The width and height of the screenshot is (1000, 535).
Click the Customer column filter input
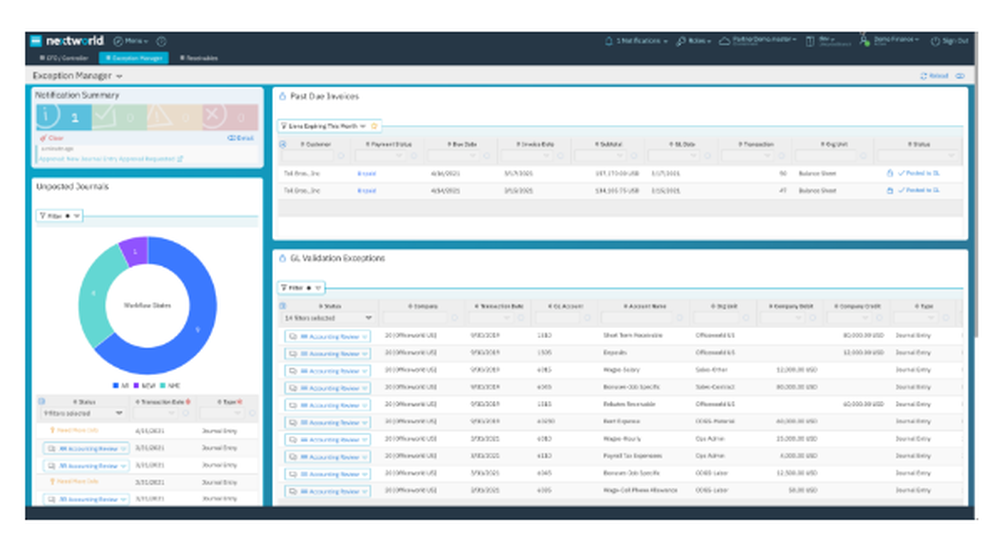tap(309, 156)
